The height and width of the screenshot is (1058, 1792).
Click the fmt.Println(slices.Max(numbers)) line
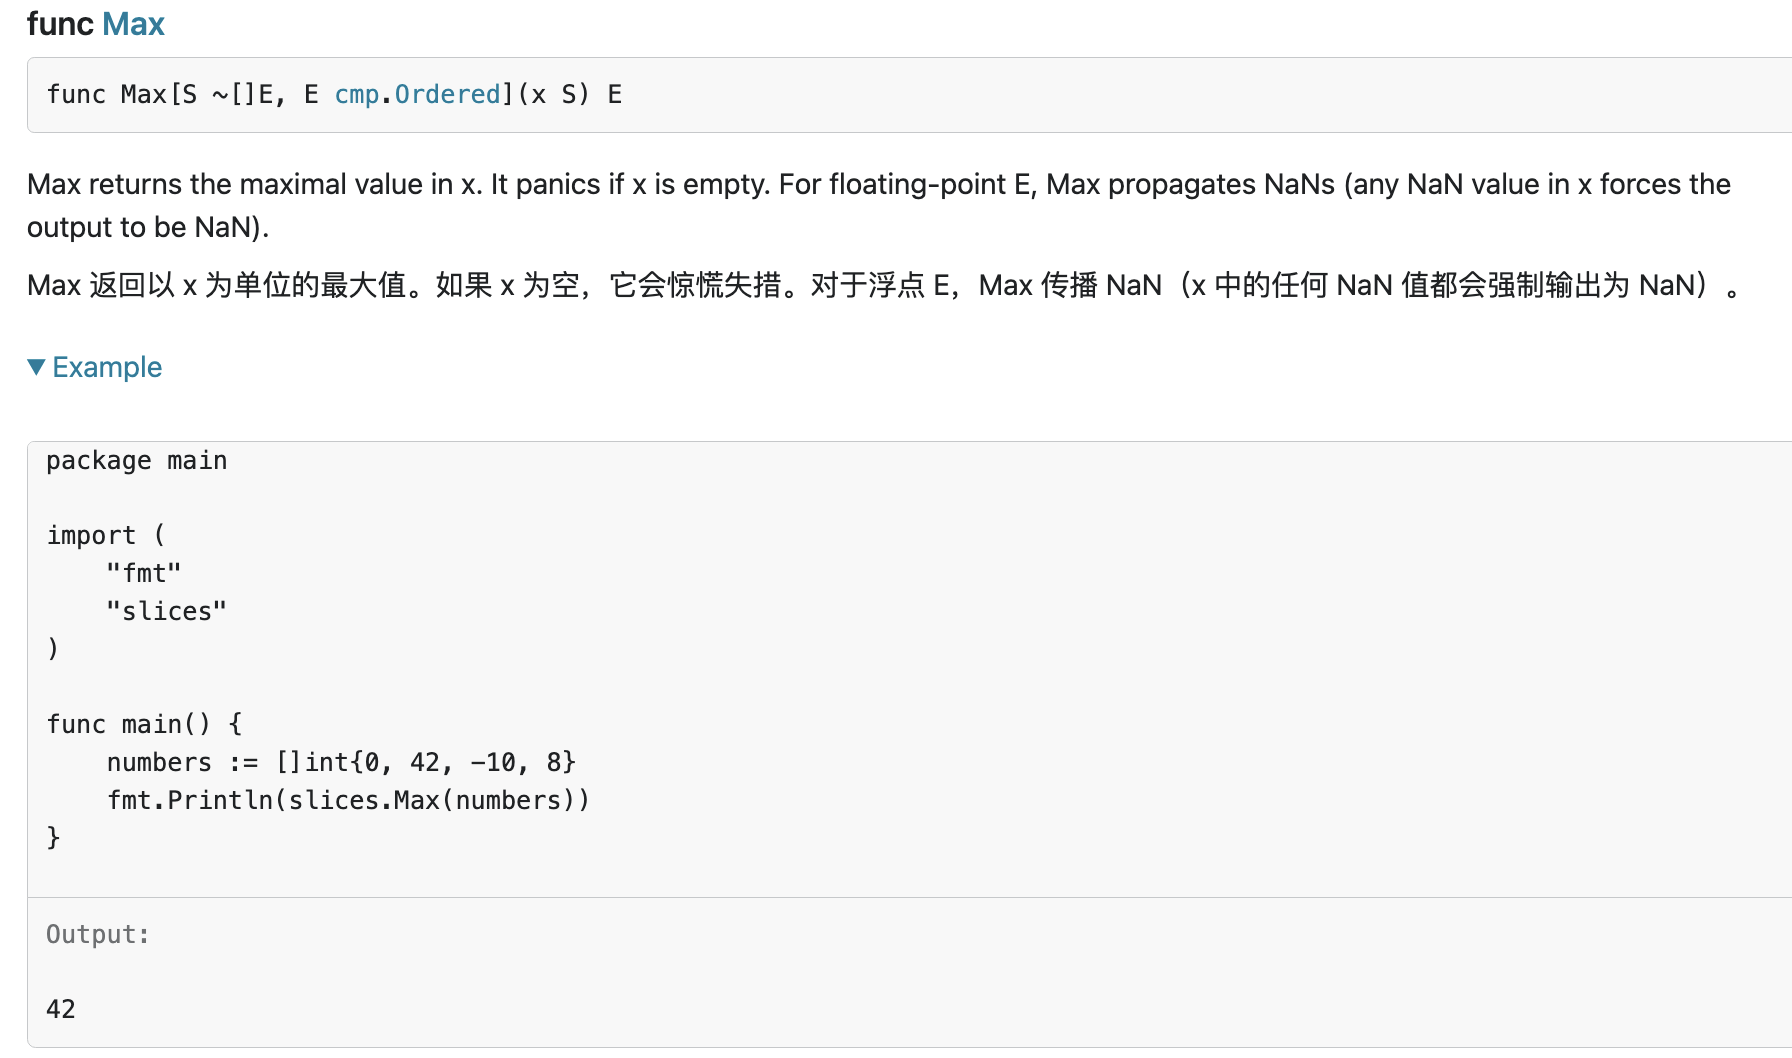coord(348,800)
